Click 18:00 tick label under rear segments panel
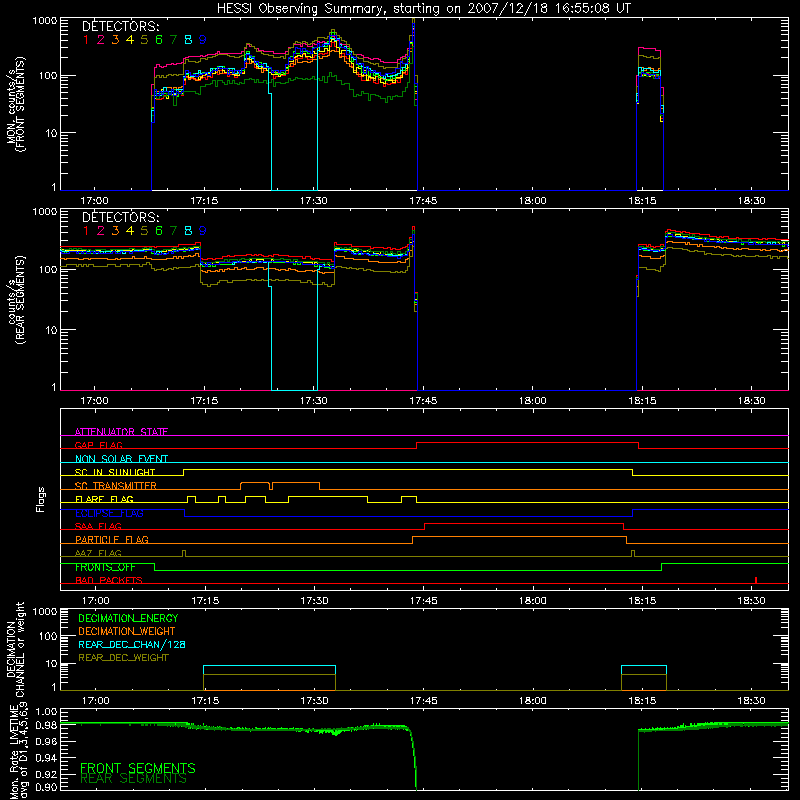 coord(533,401)
